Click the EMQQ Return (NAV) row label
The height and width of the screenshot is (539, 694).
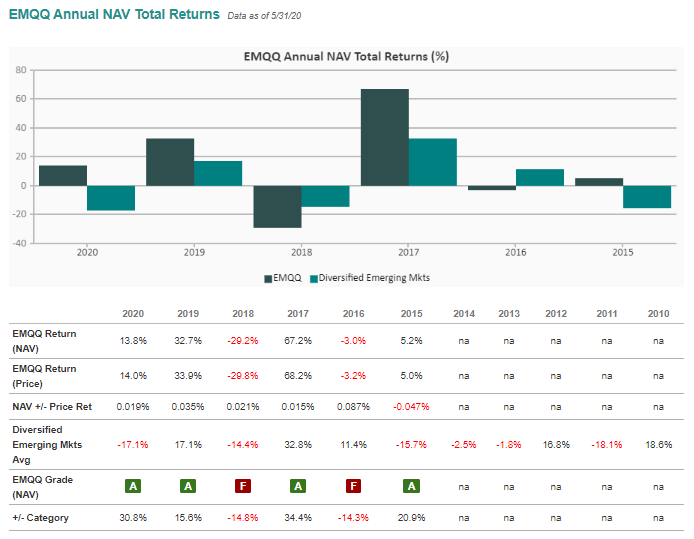tap(44, 341)
